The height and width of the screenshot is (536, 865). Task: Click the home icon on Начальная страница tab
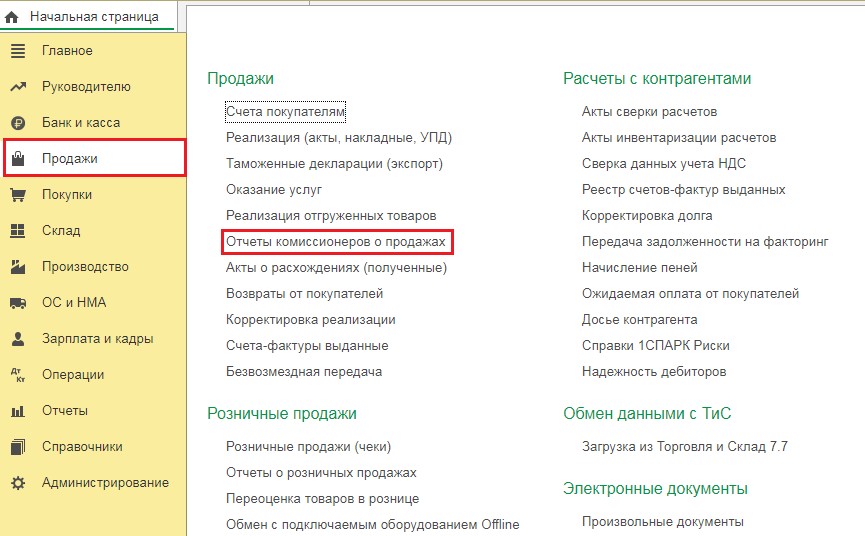click(x=11, y=17)
